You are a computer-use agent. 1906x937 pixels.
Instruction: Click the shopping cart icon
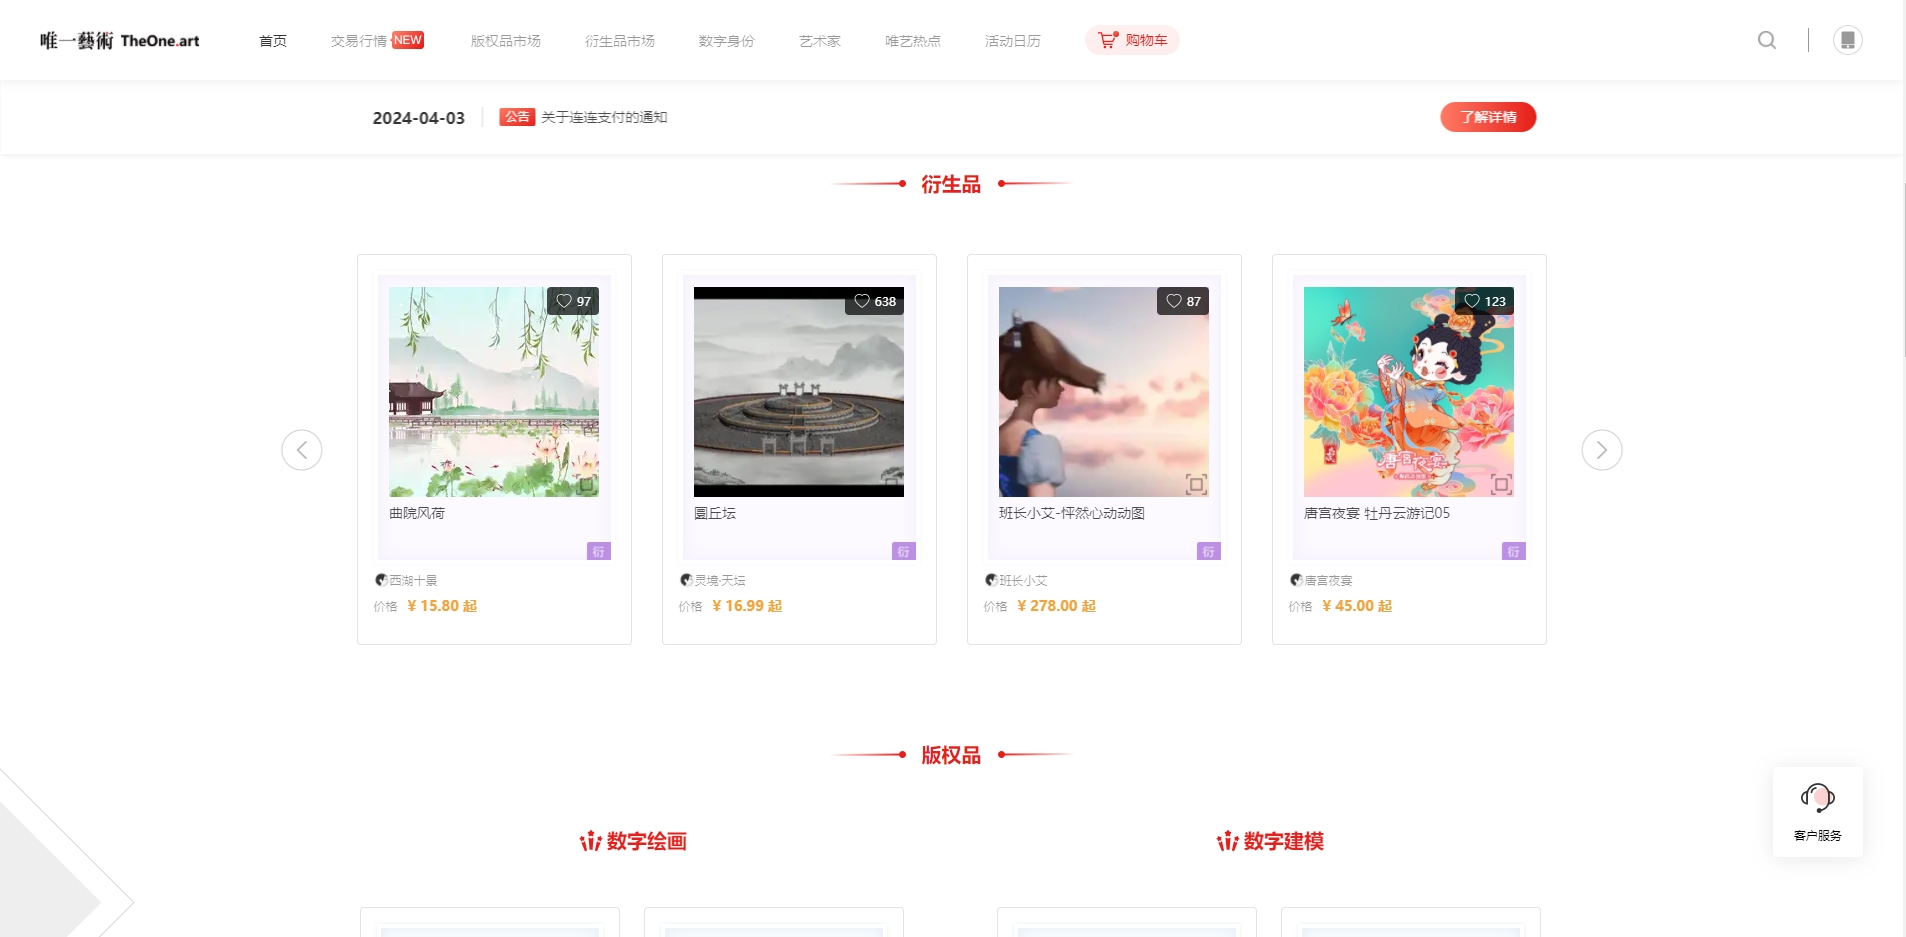(1108, 40)
